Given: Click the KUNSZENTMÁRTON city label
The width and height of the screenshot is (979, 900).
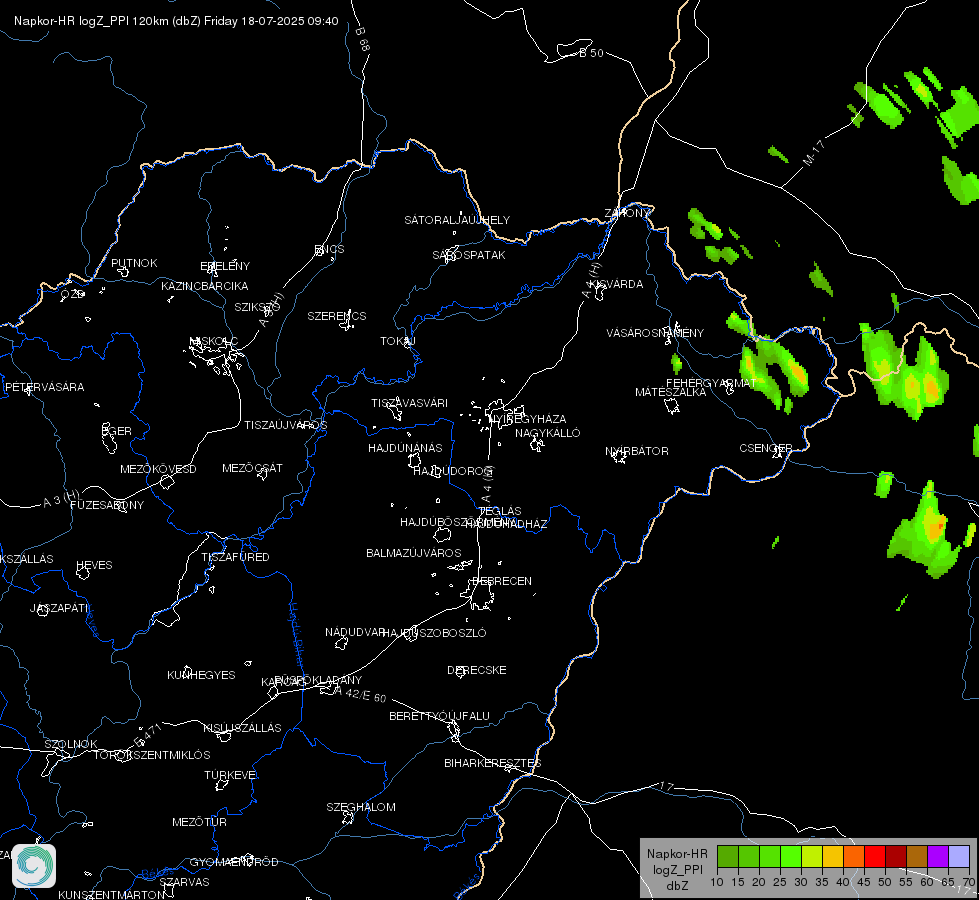Looking at the screenshot, I should [x=112, y=894].
